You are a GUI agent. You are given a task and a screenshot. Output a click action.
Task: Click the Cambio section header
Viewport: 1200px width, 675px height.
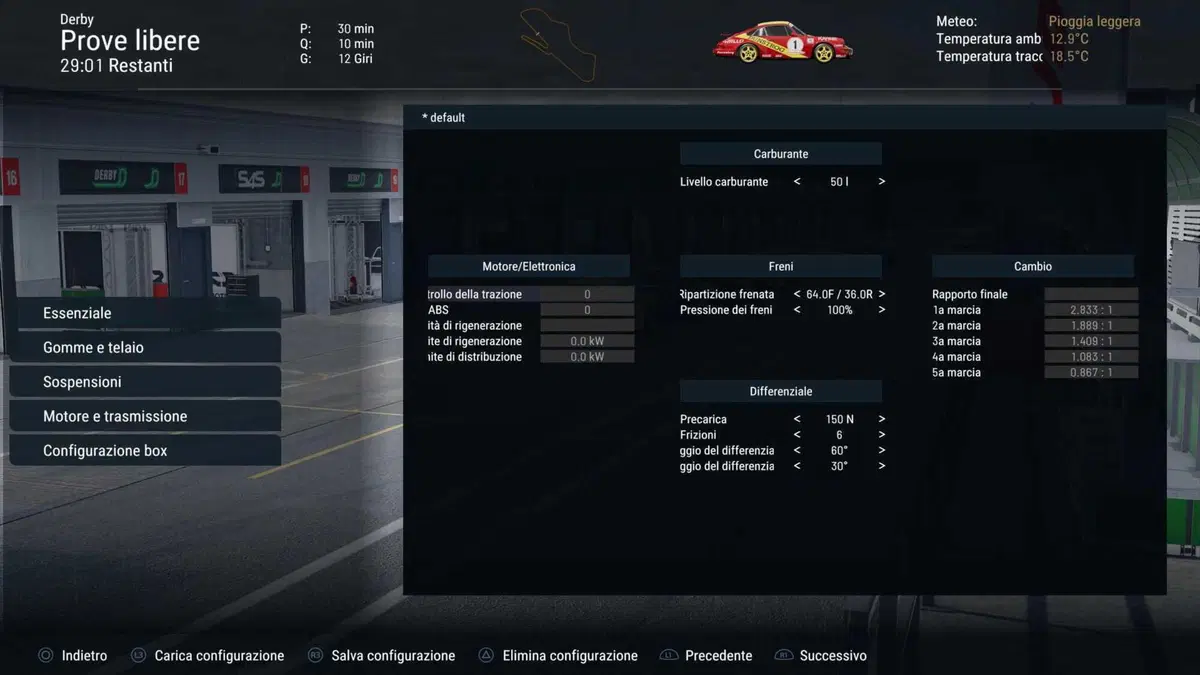tap(1033, 267)
